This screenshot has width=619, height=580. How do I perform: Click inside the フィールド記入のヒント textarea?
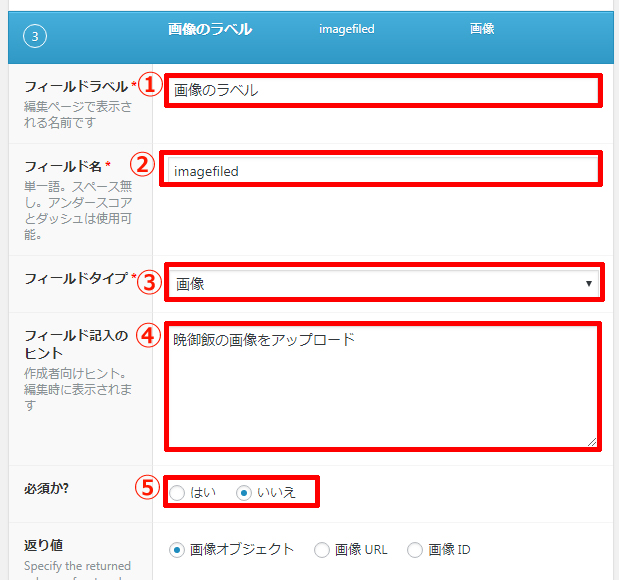click(x=383, y=385)
